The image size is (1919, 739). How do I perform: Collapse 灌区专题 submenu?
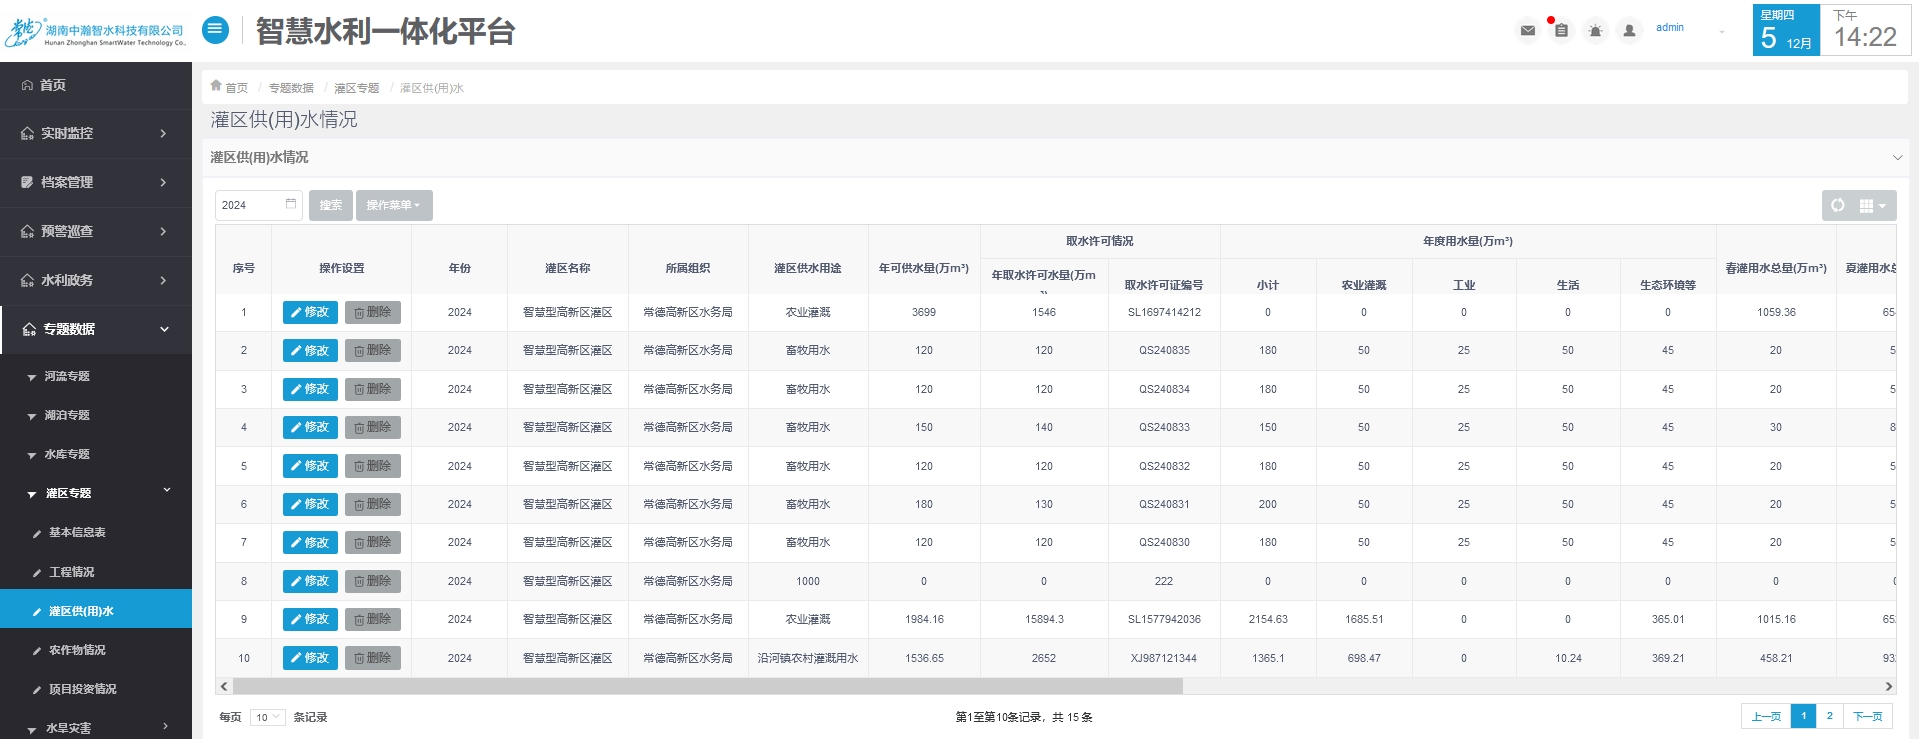point(96,493)
